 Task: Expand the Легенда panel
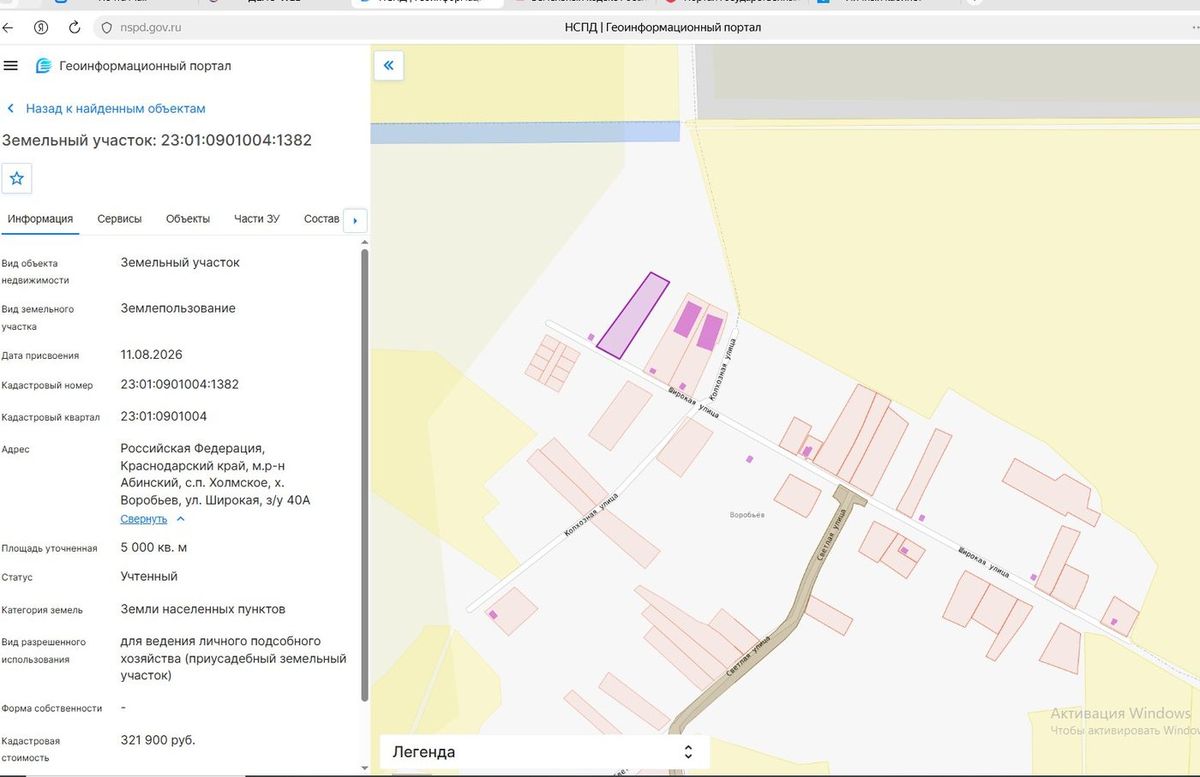(544, 752)
